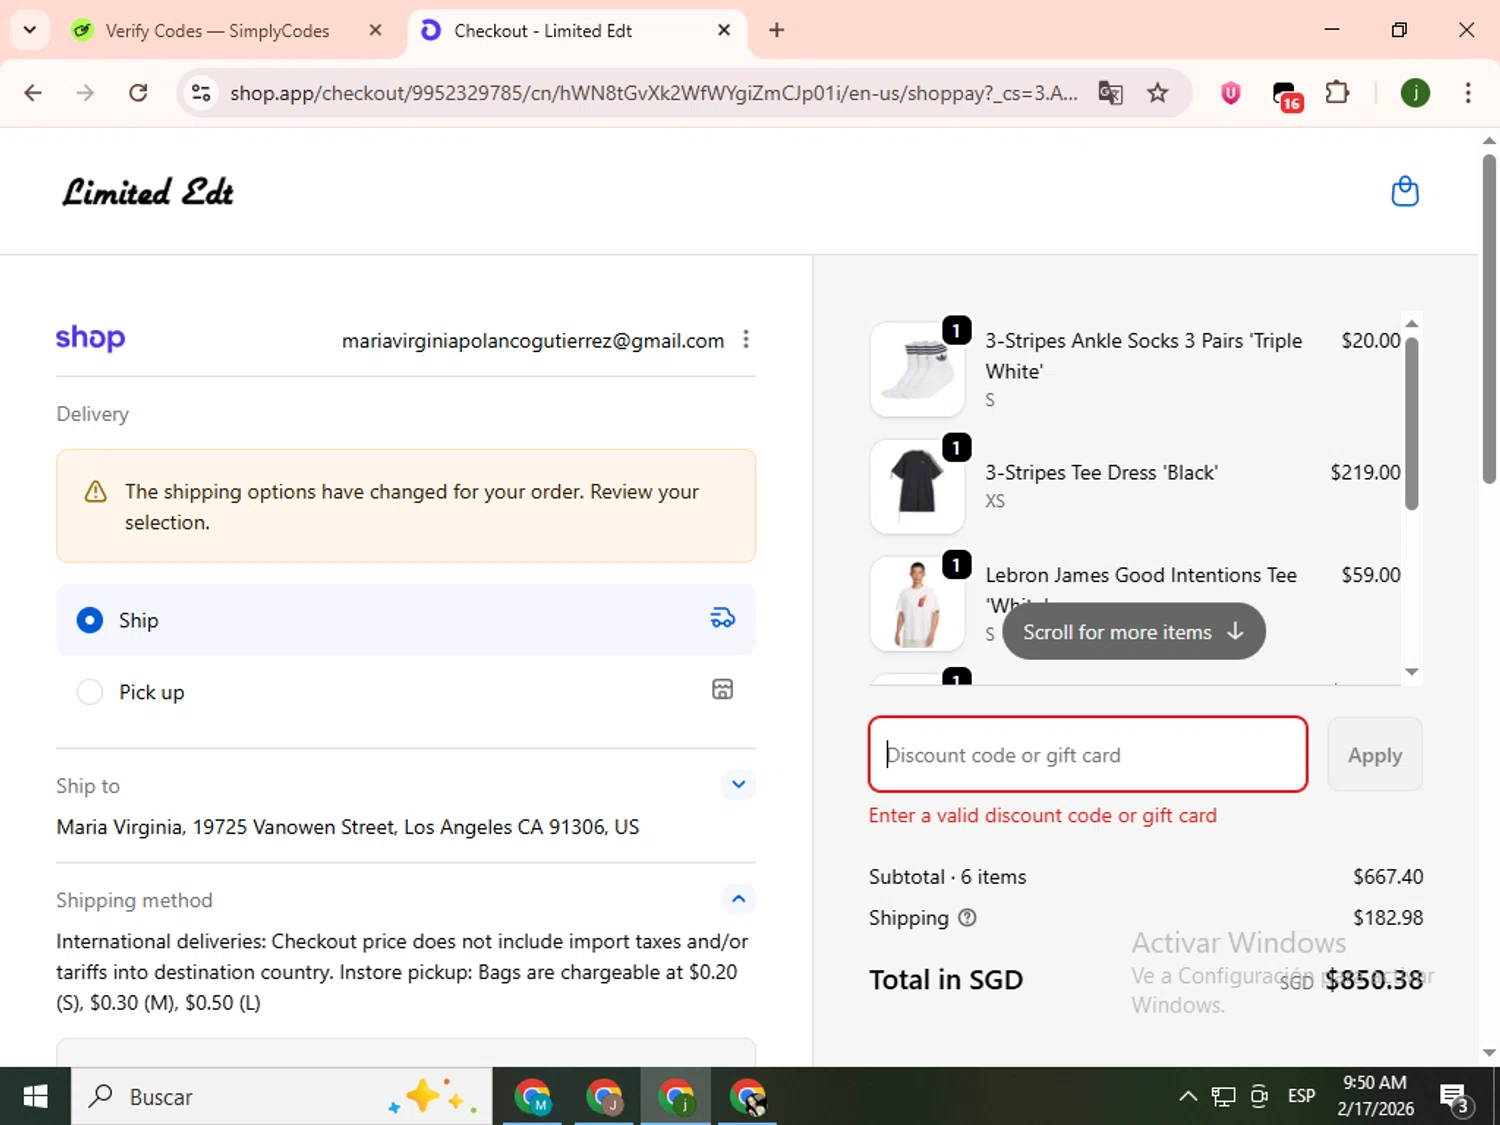Image resolution: width=1500 pixels, height=1125 pixels.
Task: Open the red shield extension icon
Action: 1231,93
